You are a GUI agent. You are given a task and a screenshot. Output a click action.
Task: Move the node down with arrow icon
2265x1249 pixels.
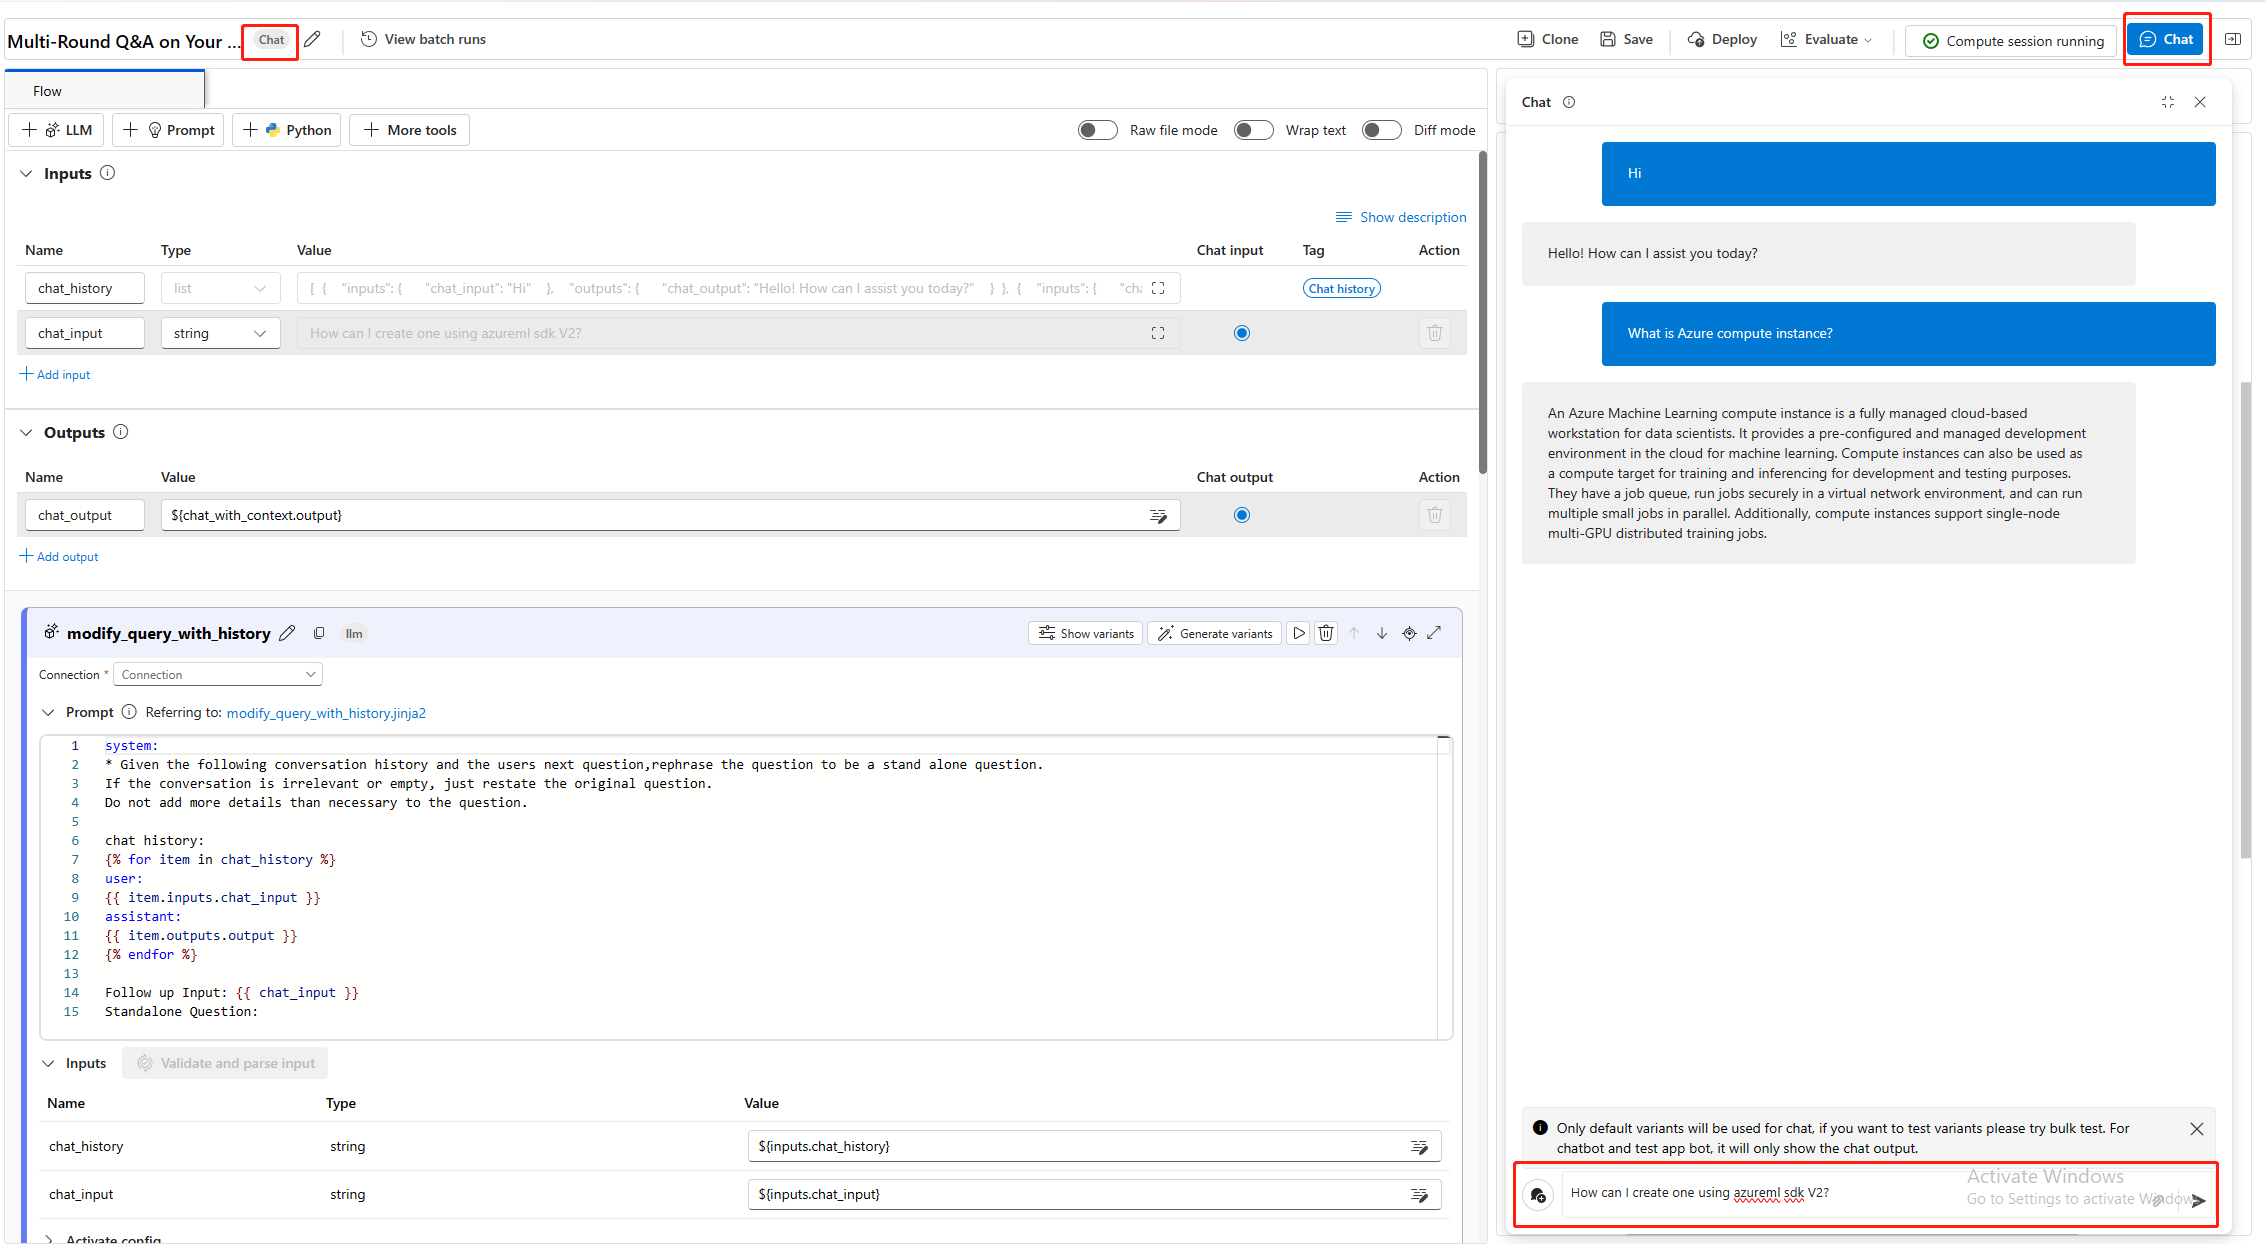pyautogui.click(x=1381, y=633)
